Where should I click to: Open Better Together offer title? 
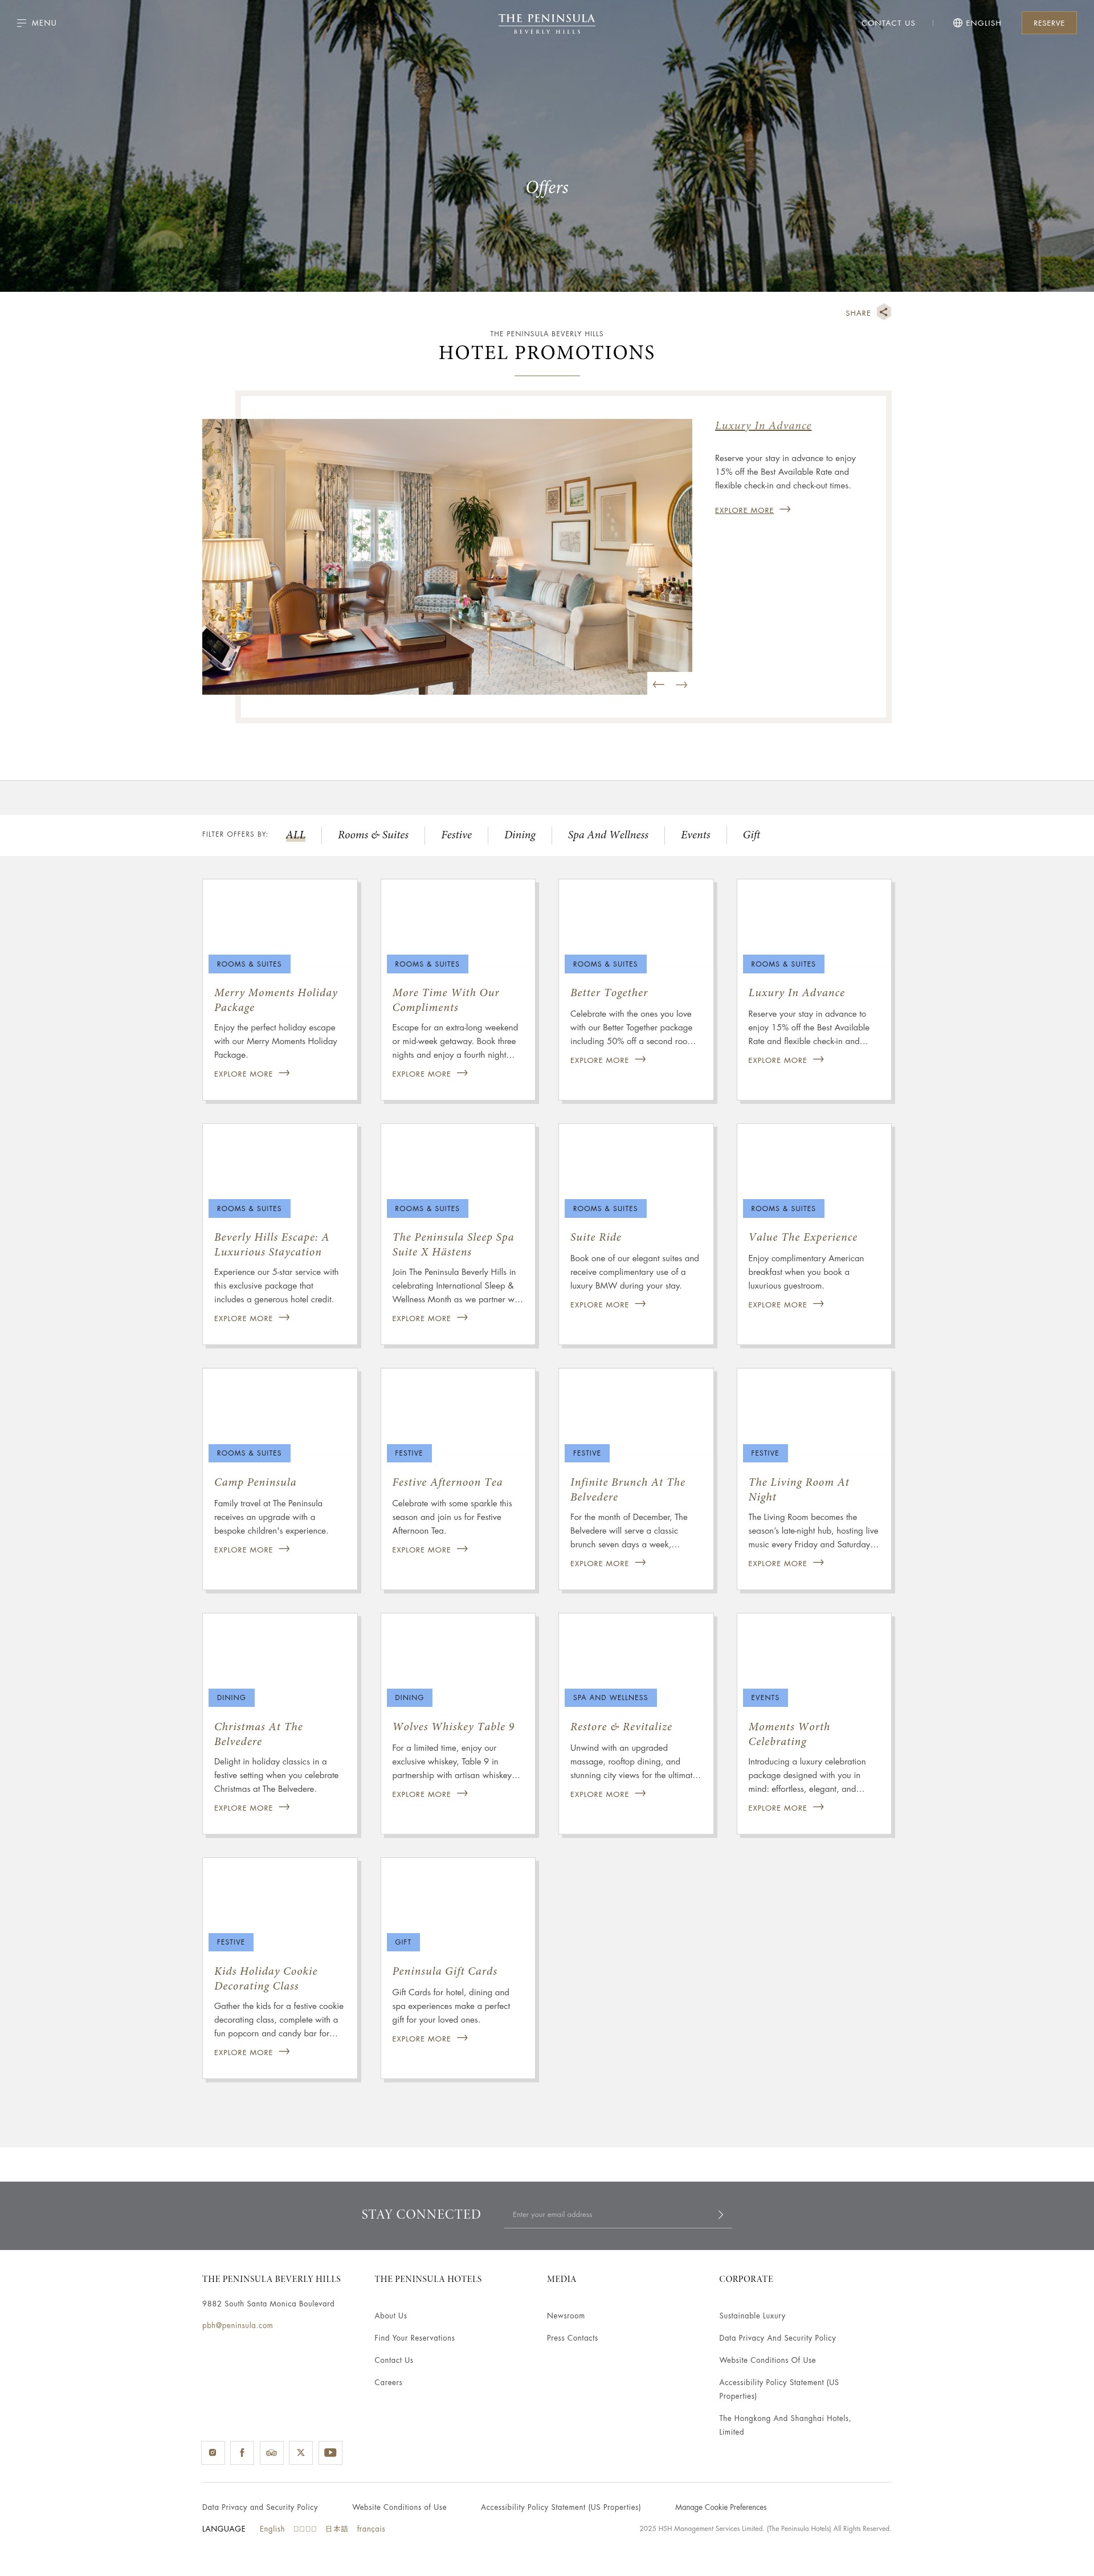click(609, 993)
